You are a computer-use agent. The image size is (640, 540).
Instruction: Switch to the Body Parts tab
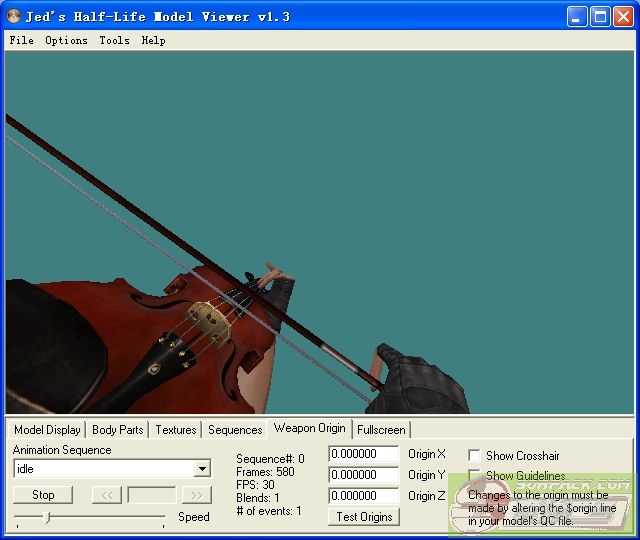point(117,430)
